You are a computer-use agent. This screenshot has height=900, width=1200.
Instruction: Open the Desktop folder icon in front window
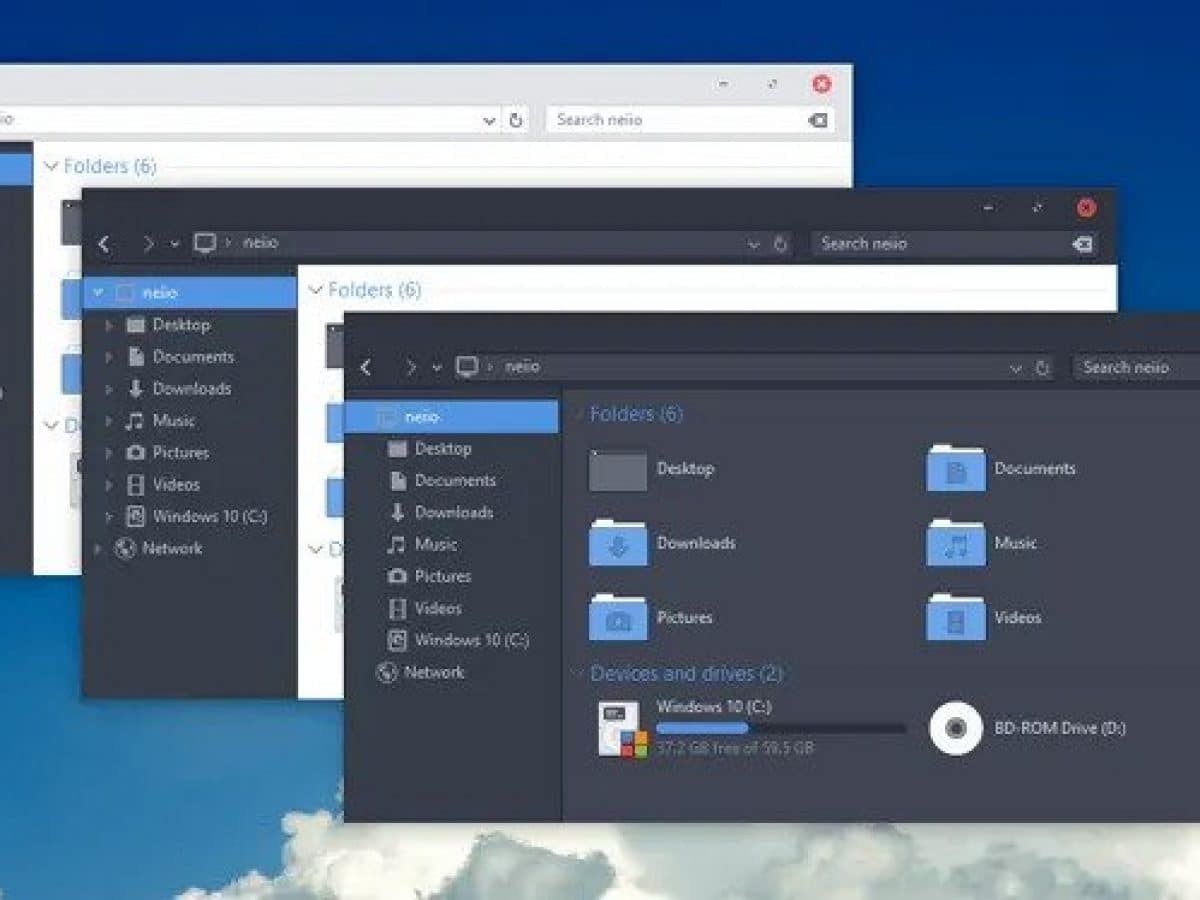coord(617,469)
